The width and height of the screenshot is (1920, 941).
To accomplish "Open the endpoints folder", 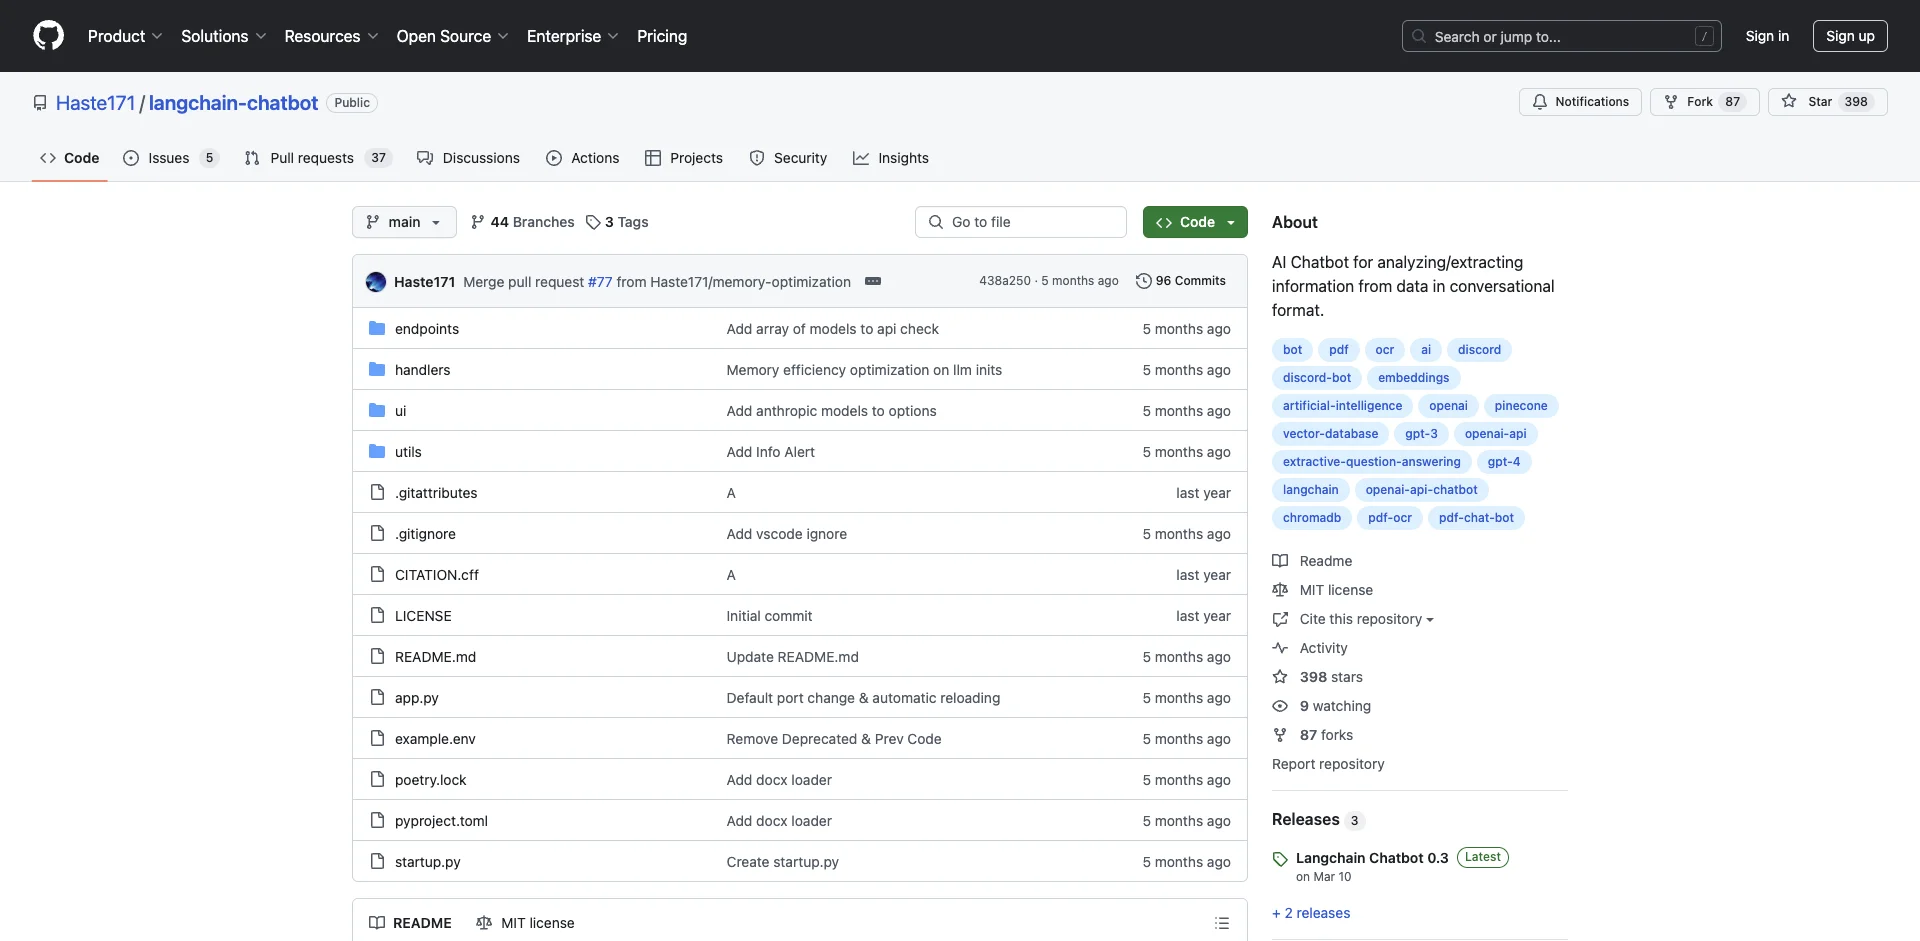I will click(427, 329).
